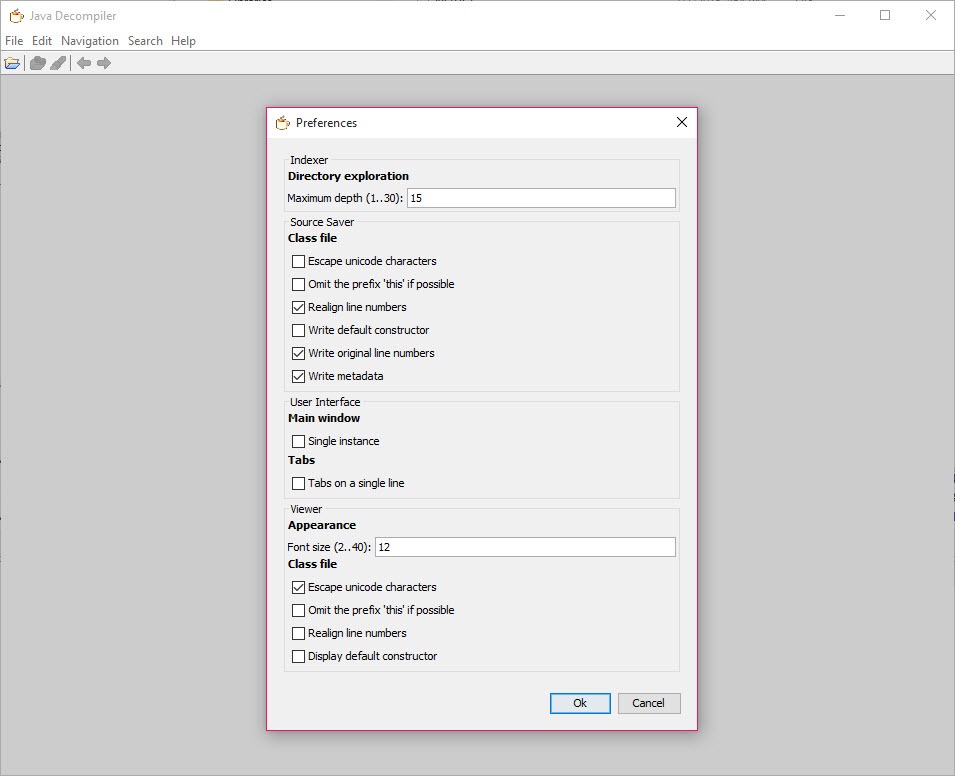The height and width of the screenshot is (776, 955).
Task: Click the 'Viewer' group label
Action: 306,509
